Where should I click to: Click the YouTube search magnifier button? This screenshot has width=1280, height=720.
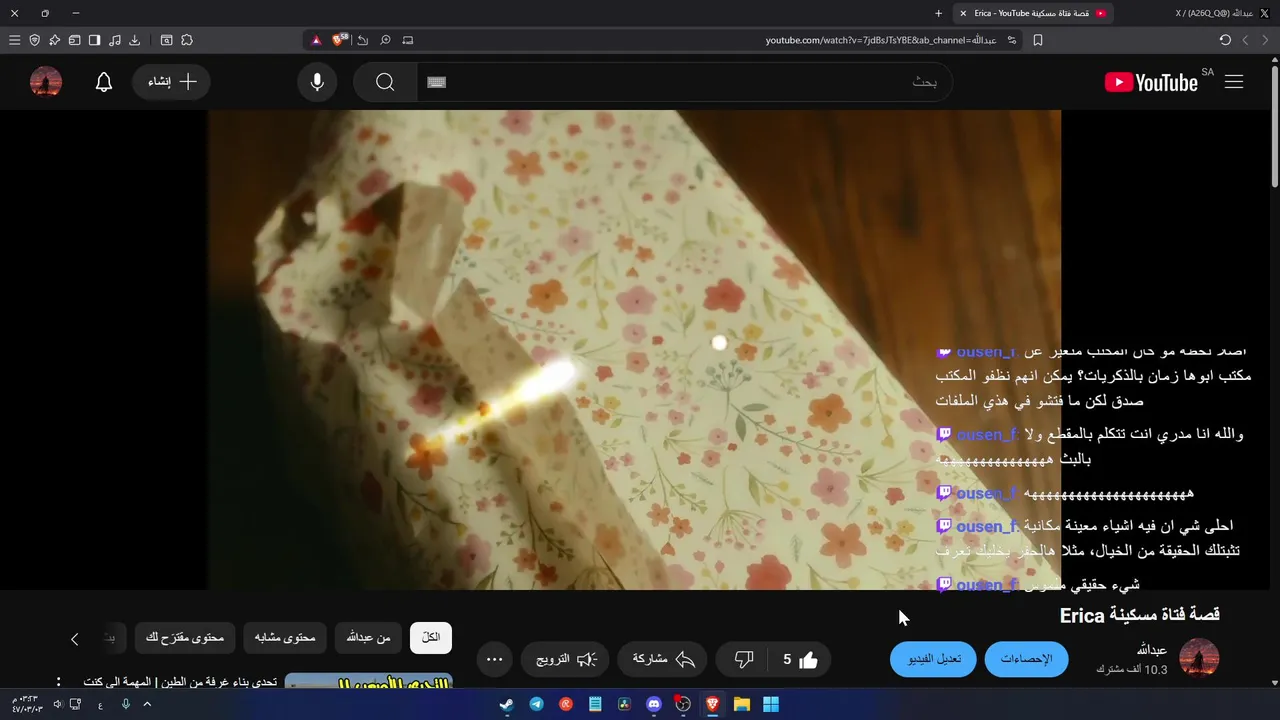385,82
